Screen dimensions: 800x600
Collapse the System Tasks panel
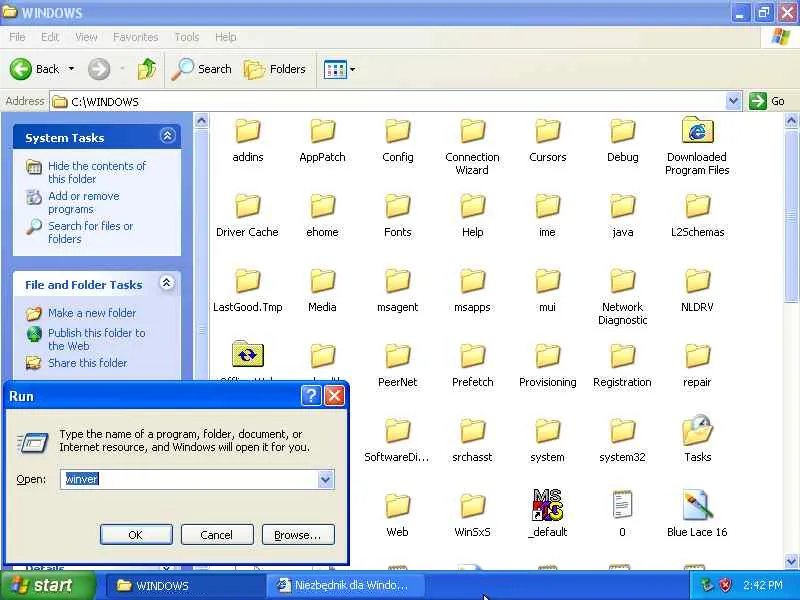[167, 136]
